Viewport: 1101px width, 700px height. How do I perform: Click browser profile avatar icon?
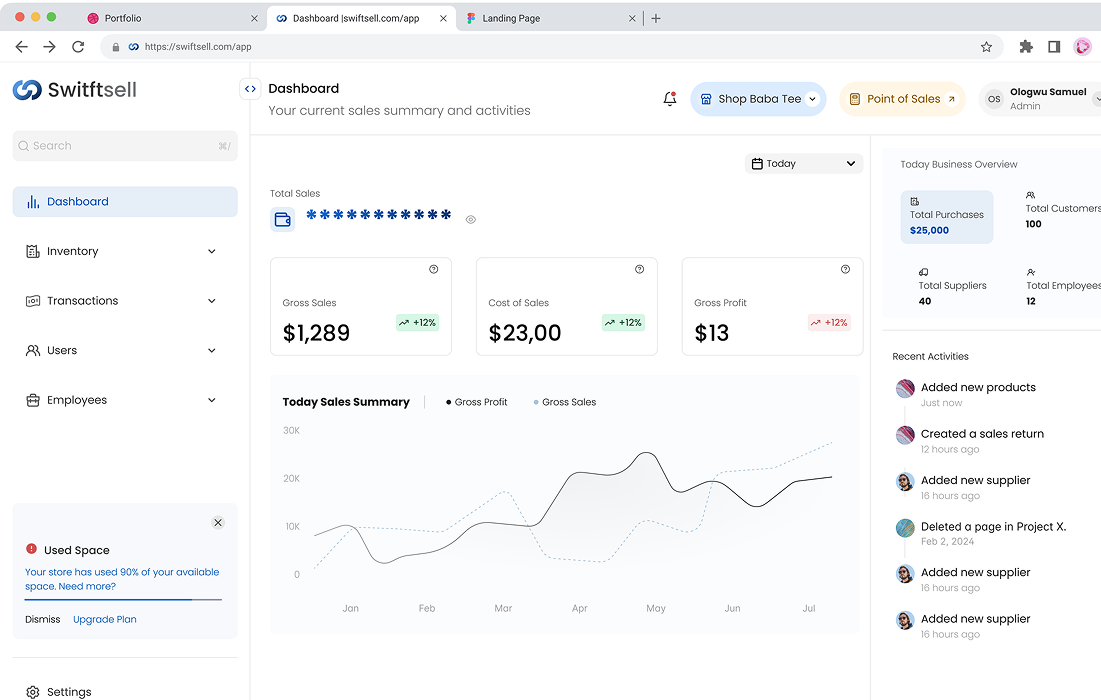tap(1083, 47)
